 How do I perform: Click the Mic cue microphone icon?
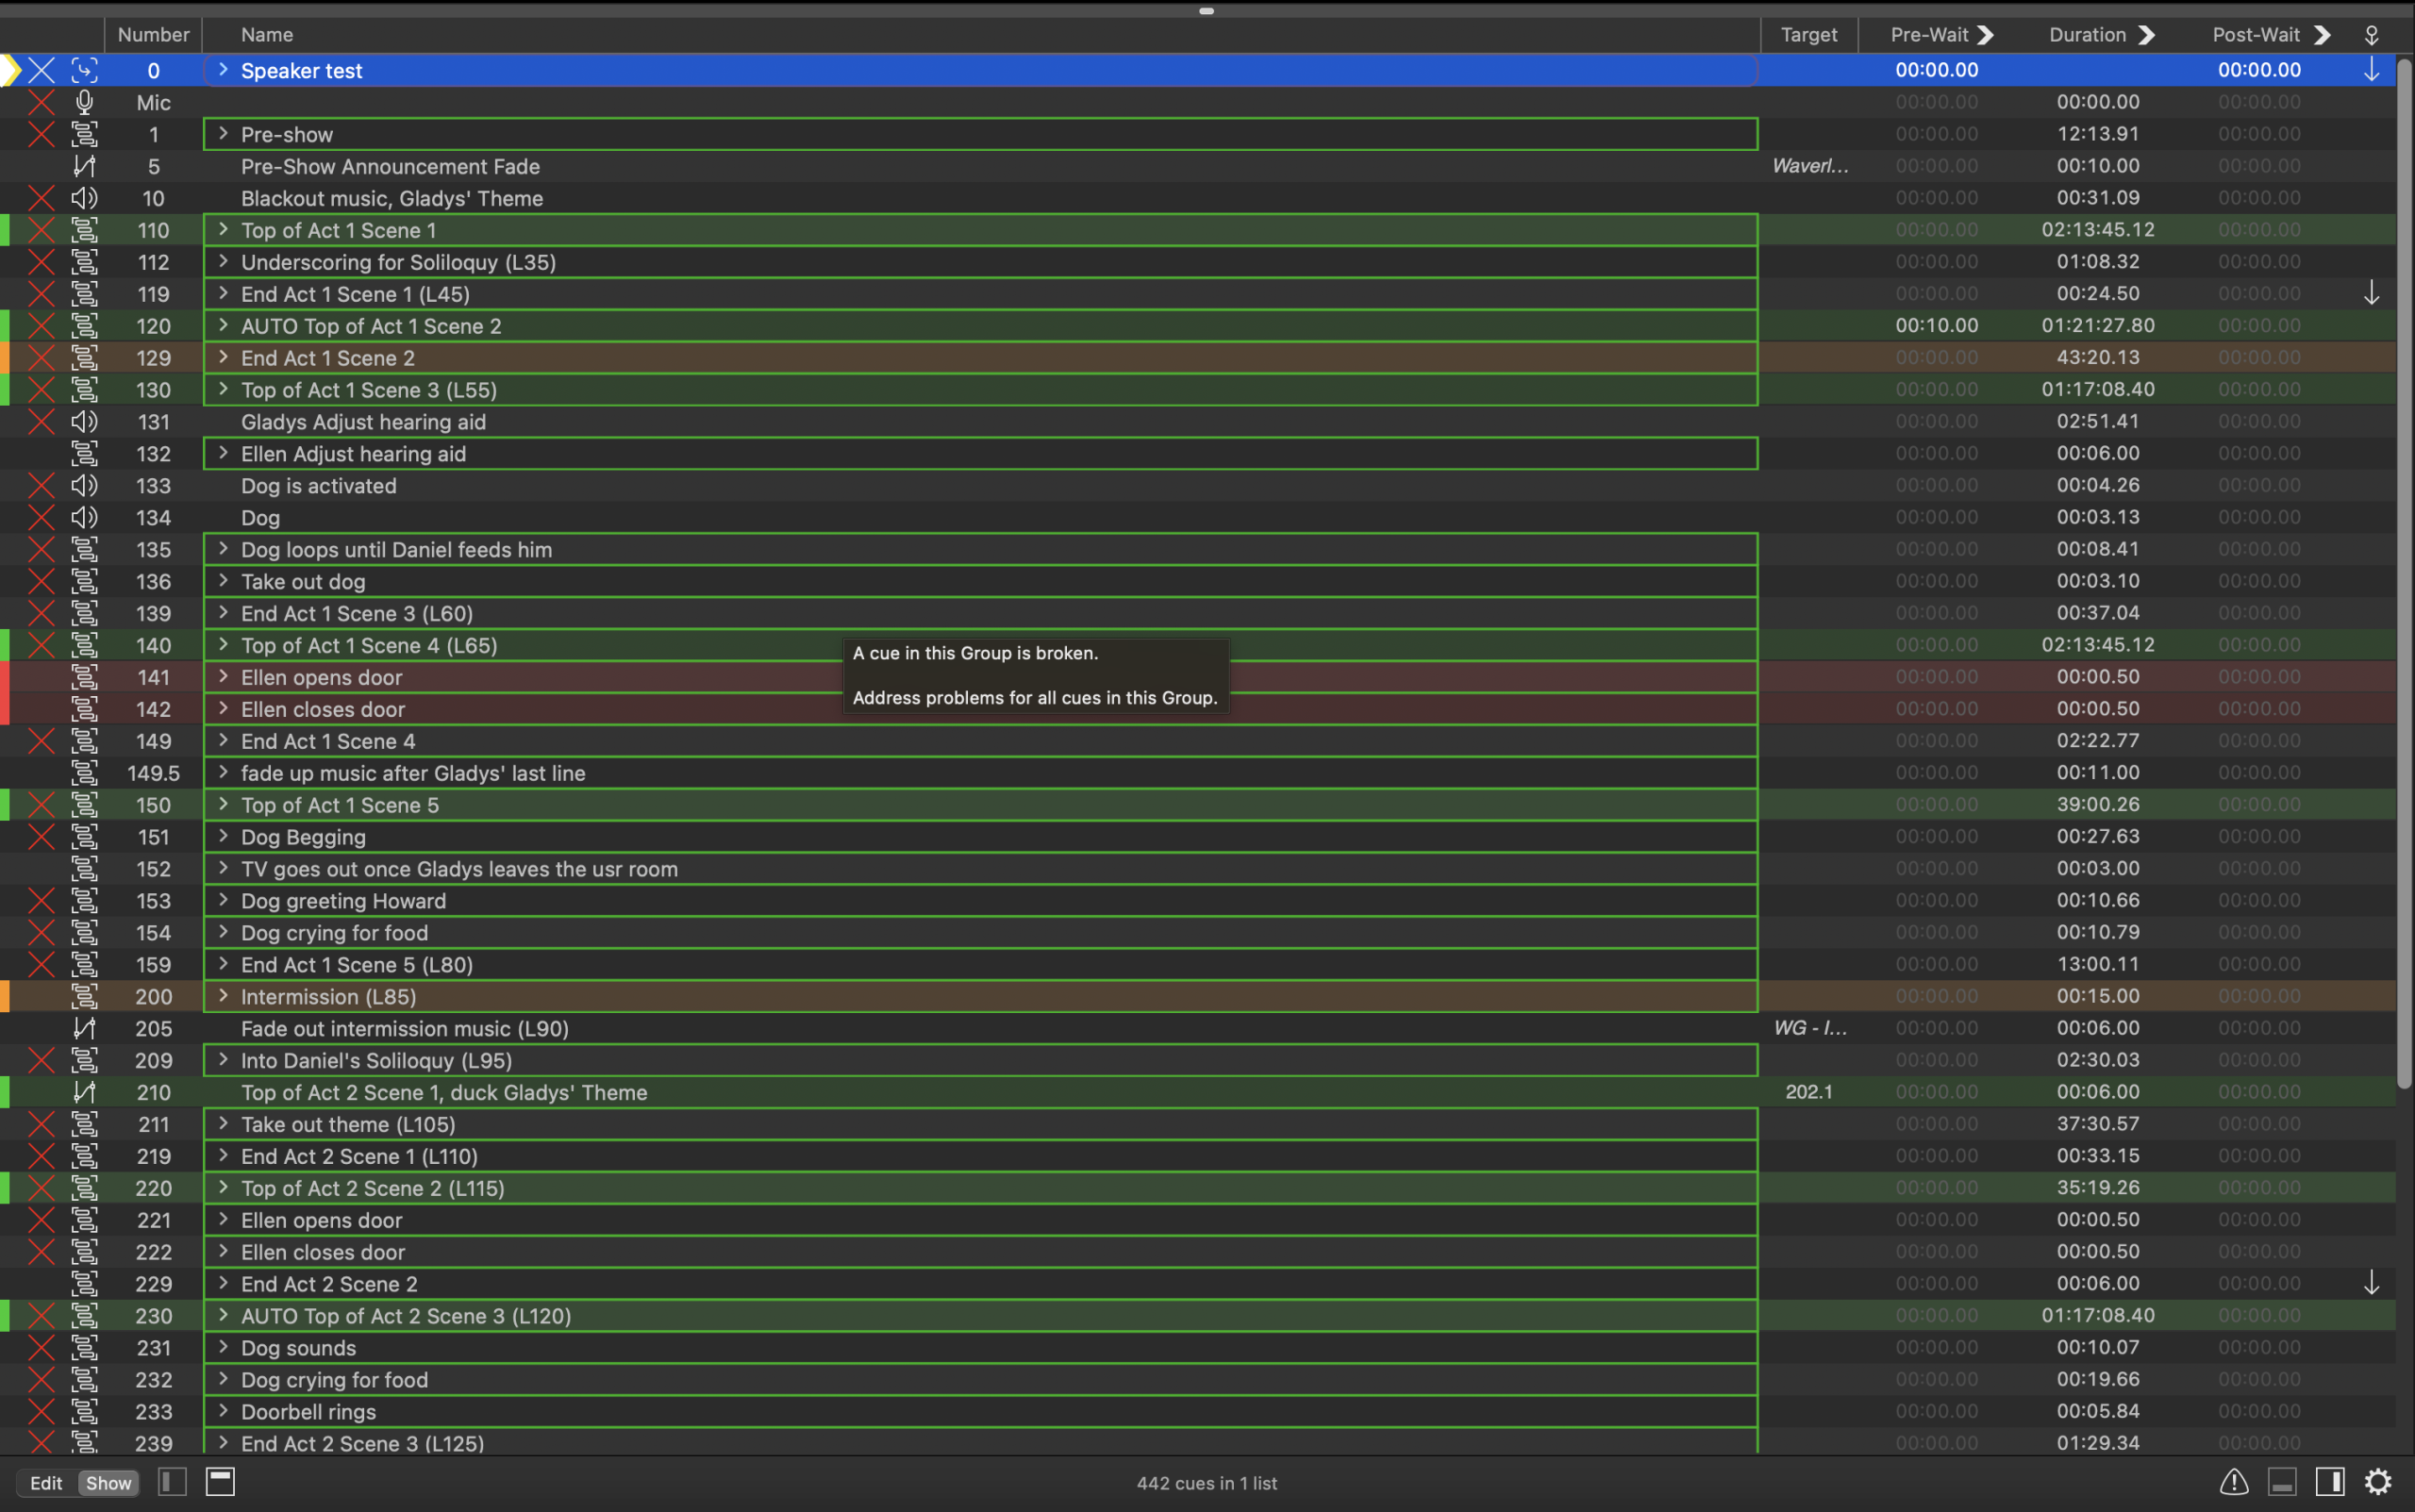(x=85, y=102)
